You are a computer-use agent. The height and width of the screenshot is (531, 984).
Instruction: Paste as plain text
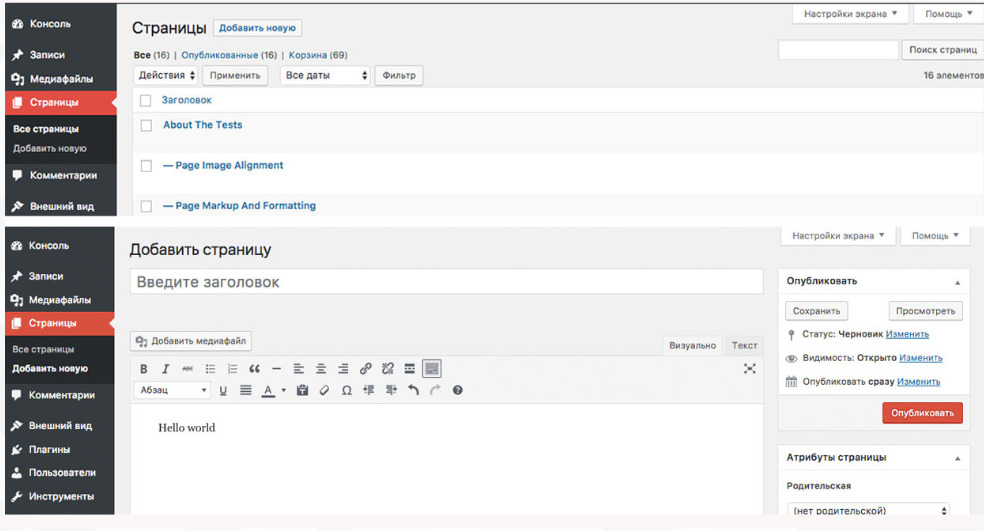(302, 390)
